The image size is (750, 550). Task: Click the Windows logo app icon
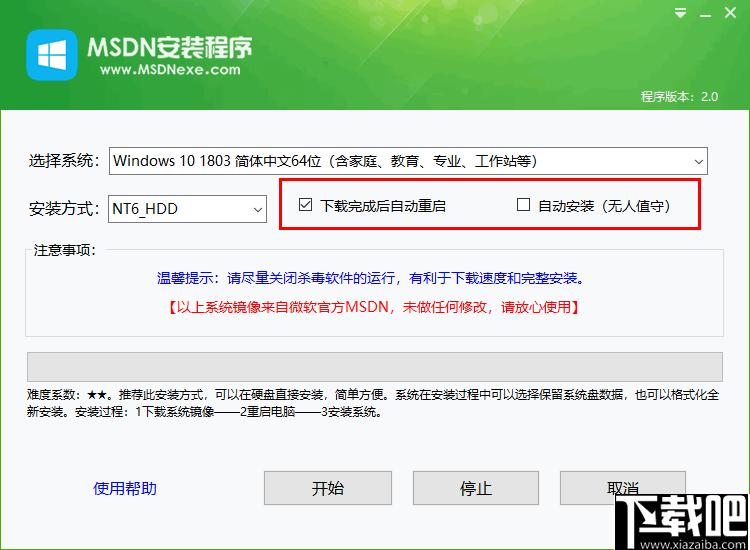pos(52,55)
